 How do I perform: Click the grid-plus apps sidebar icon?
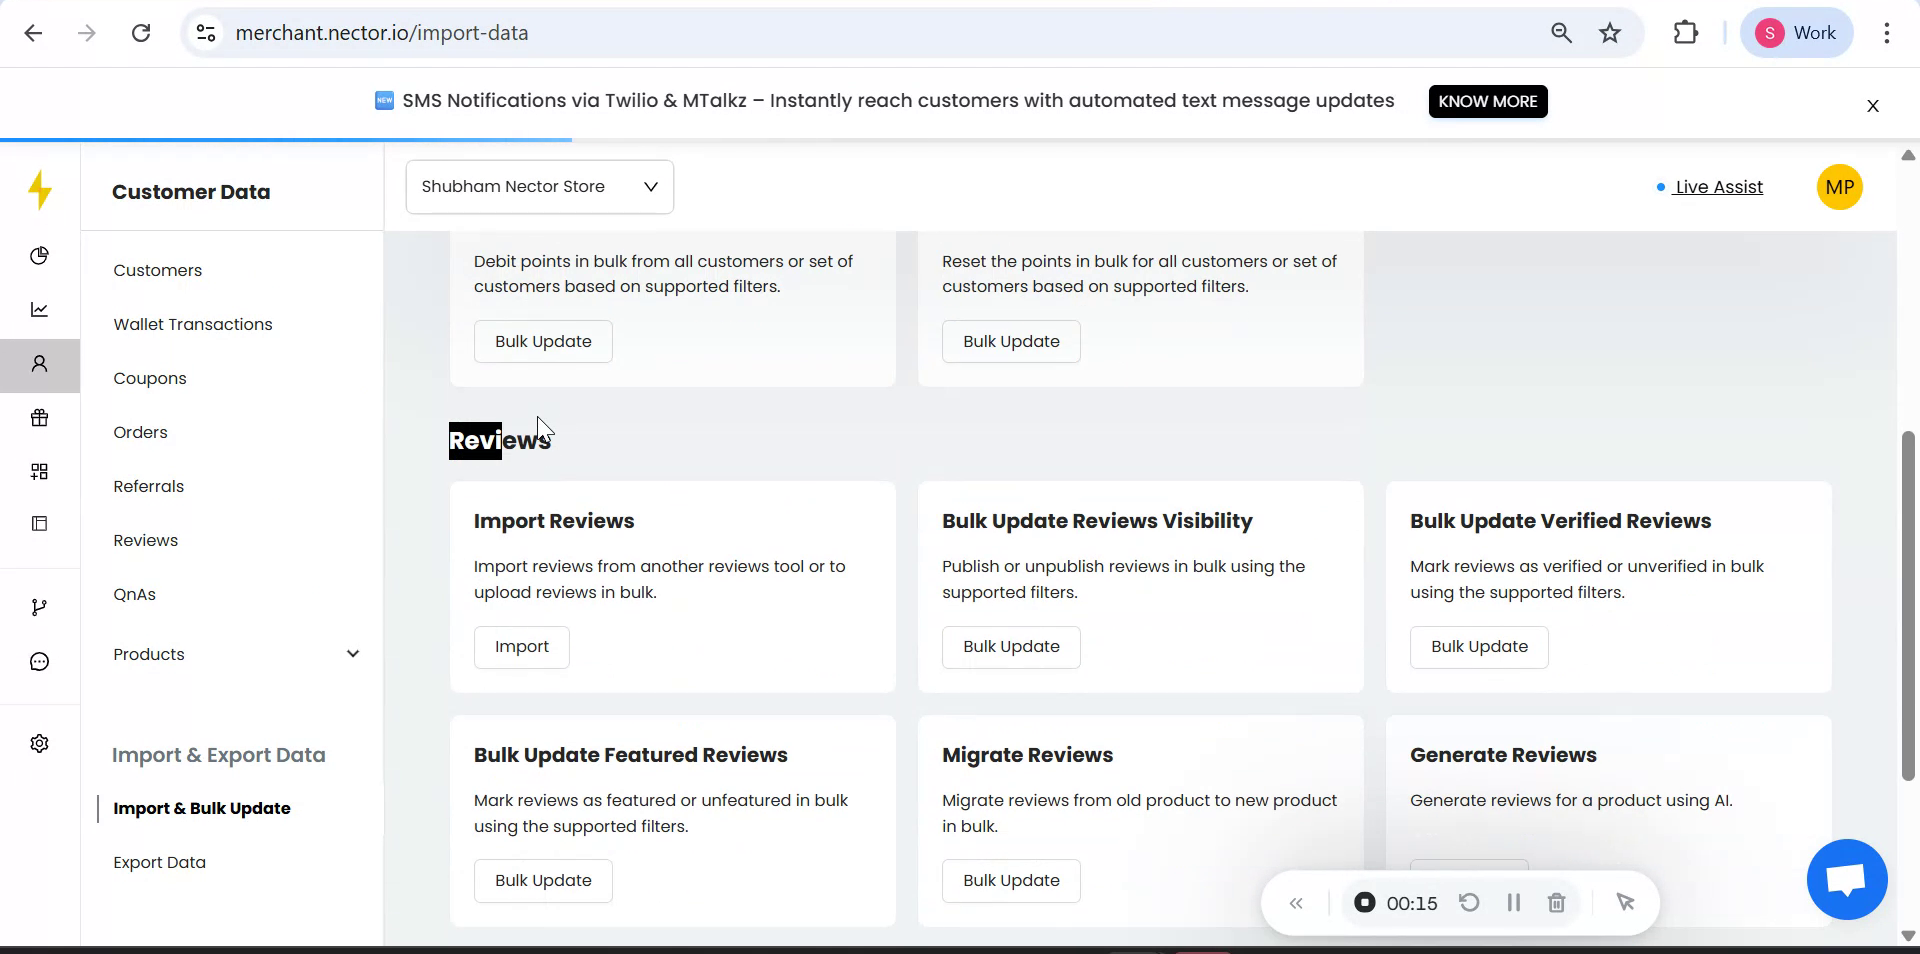click(40, 472)
